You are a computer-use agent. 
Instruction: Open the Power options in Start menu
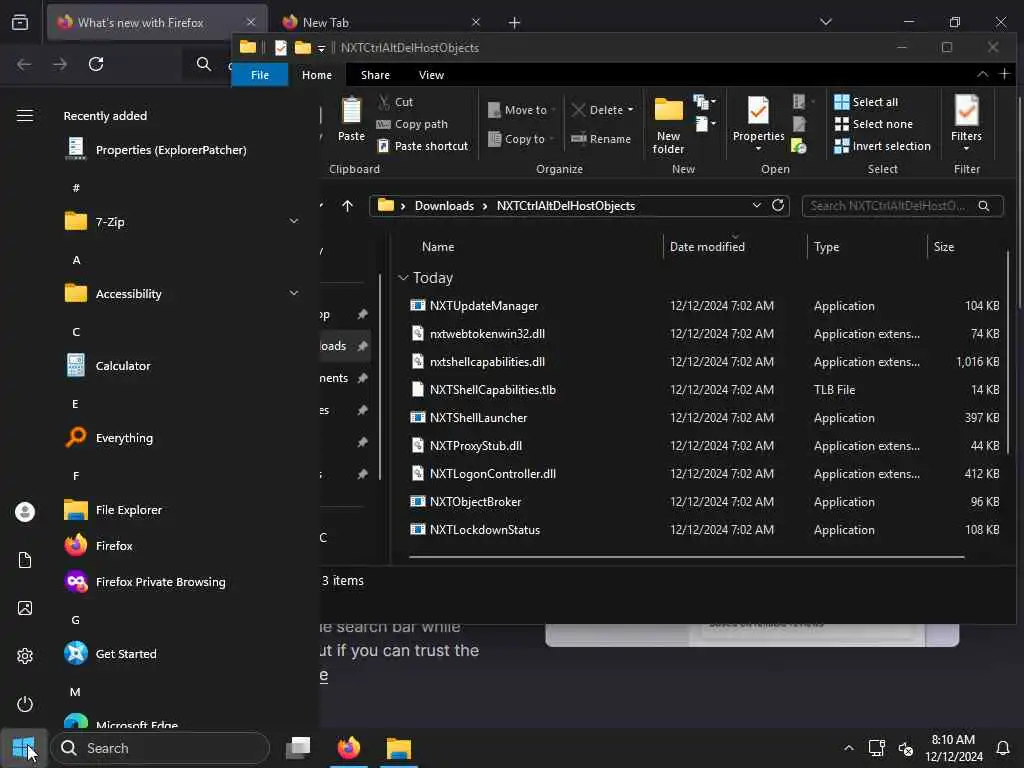[x=25, y=704]
